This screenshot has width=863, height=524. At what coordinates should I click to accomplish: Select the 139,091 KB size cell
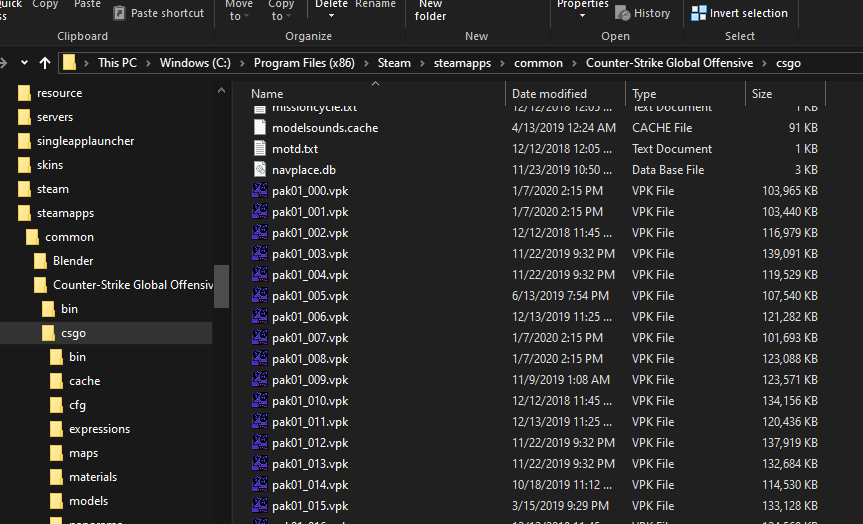click(790, 254)
